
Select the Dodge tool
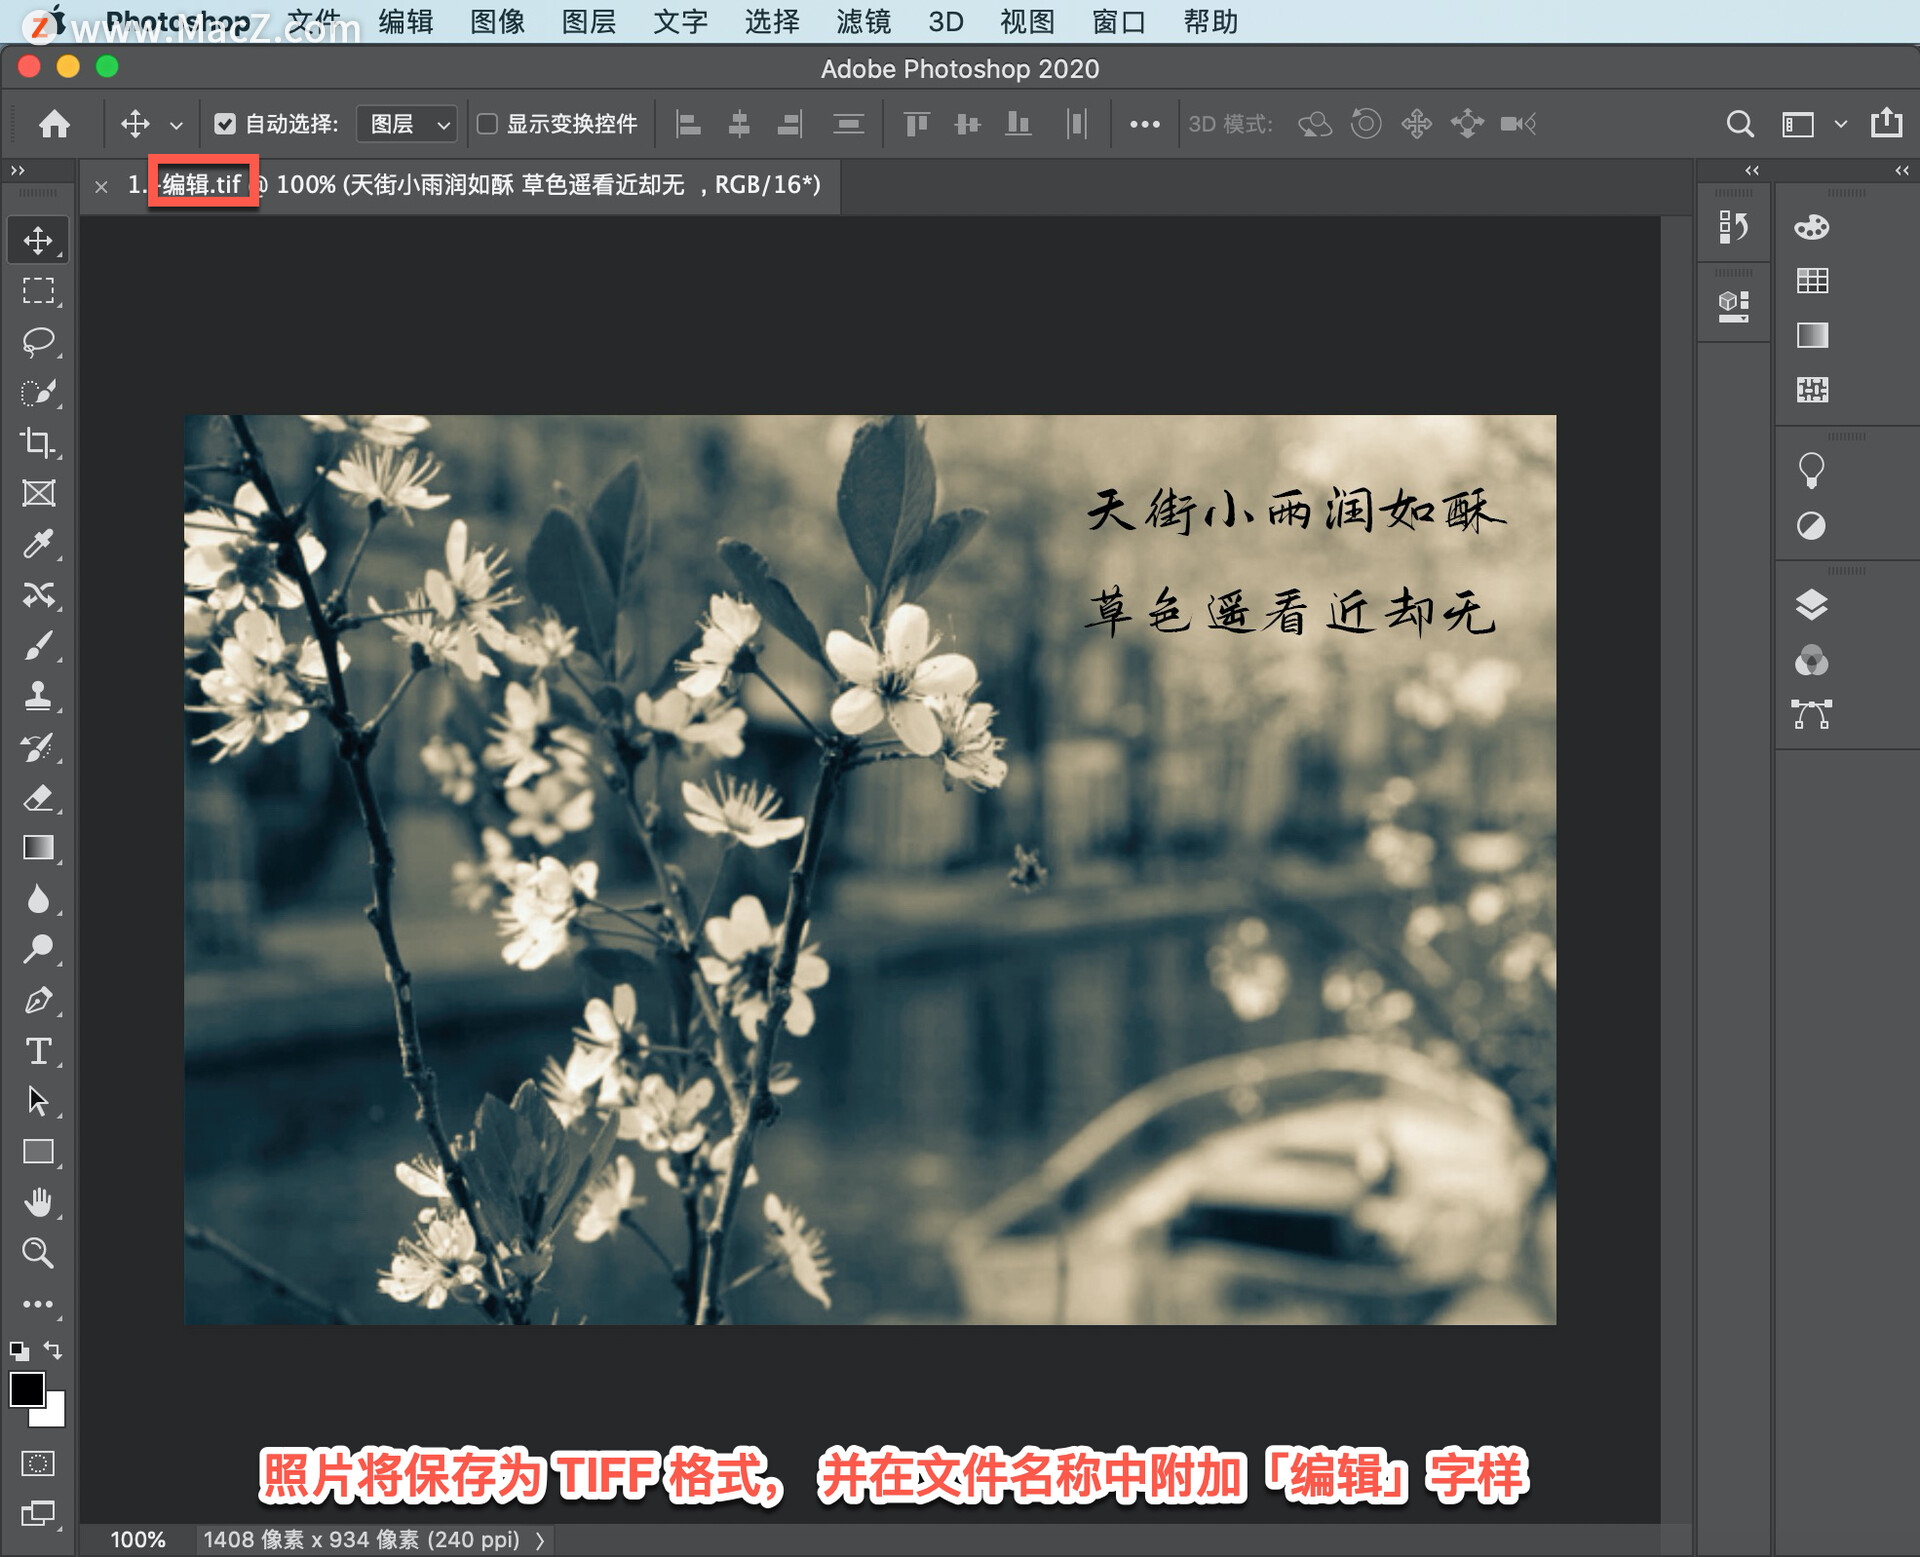[x=38, y=949]
